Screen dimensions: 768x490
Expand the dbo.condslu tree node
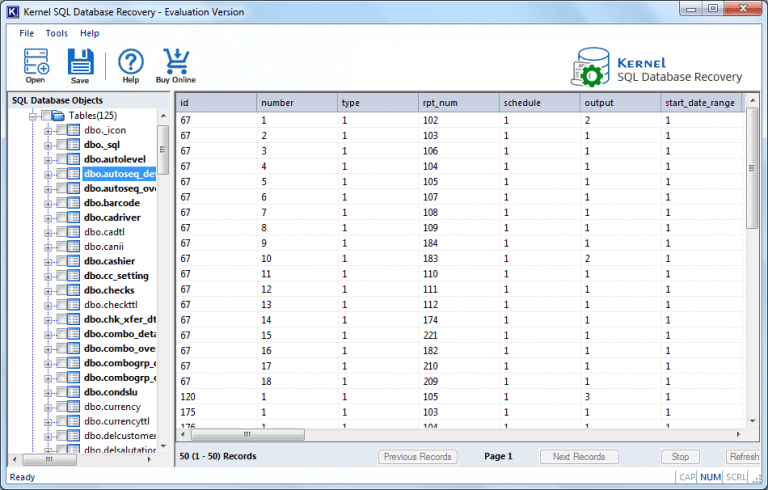click(48, 393)
